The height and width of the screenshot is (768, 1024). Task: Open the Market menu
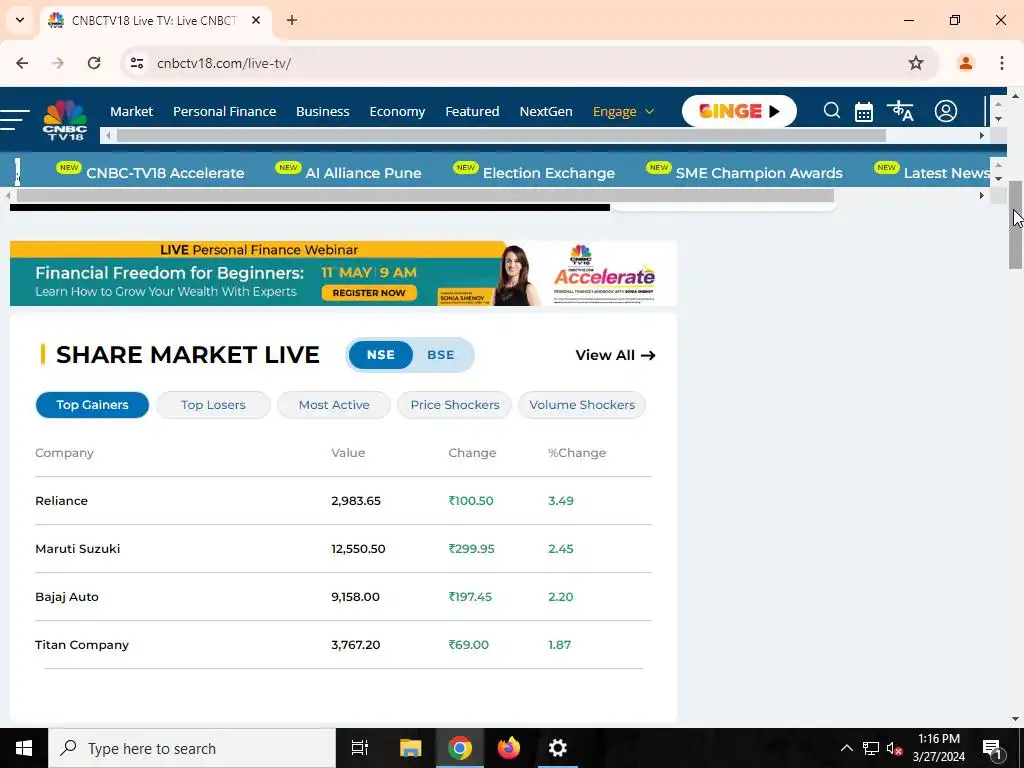(131, 112)
